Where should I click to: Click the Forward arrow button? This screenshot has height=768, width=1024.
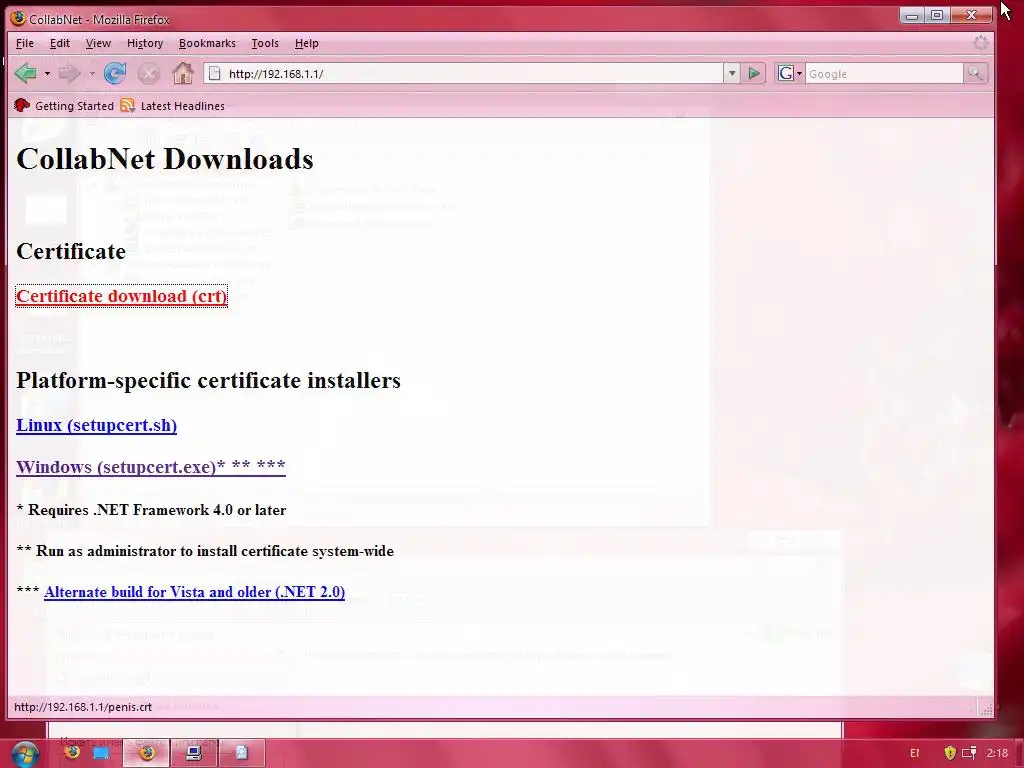(x=69, y=73)
